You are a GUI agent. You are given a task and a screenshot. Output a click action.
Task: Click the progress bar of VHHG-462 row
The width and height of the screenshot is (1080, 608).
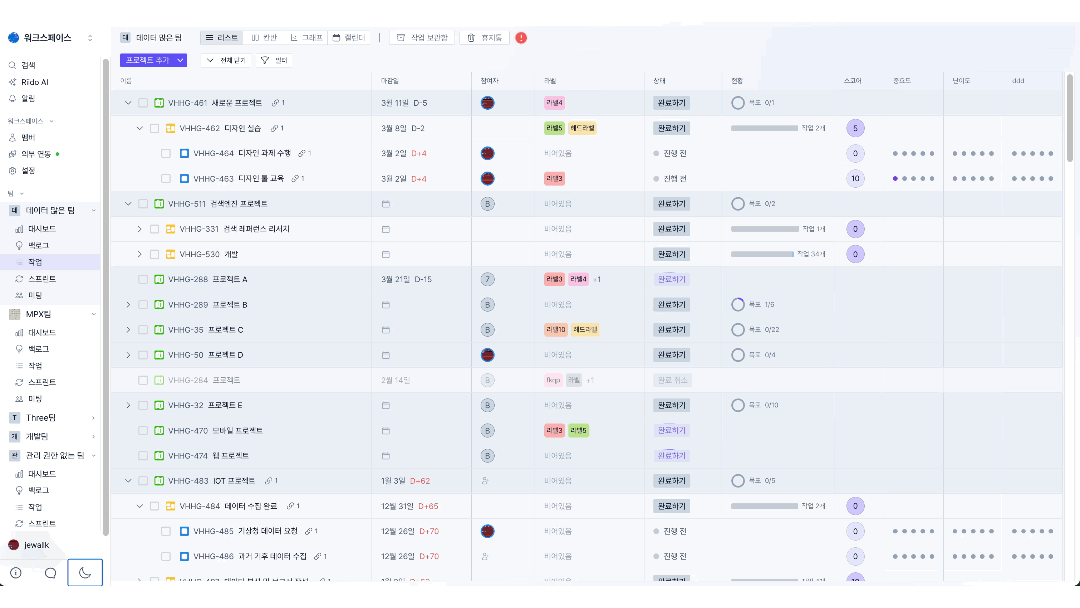(764, 128)
